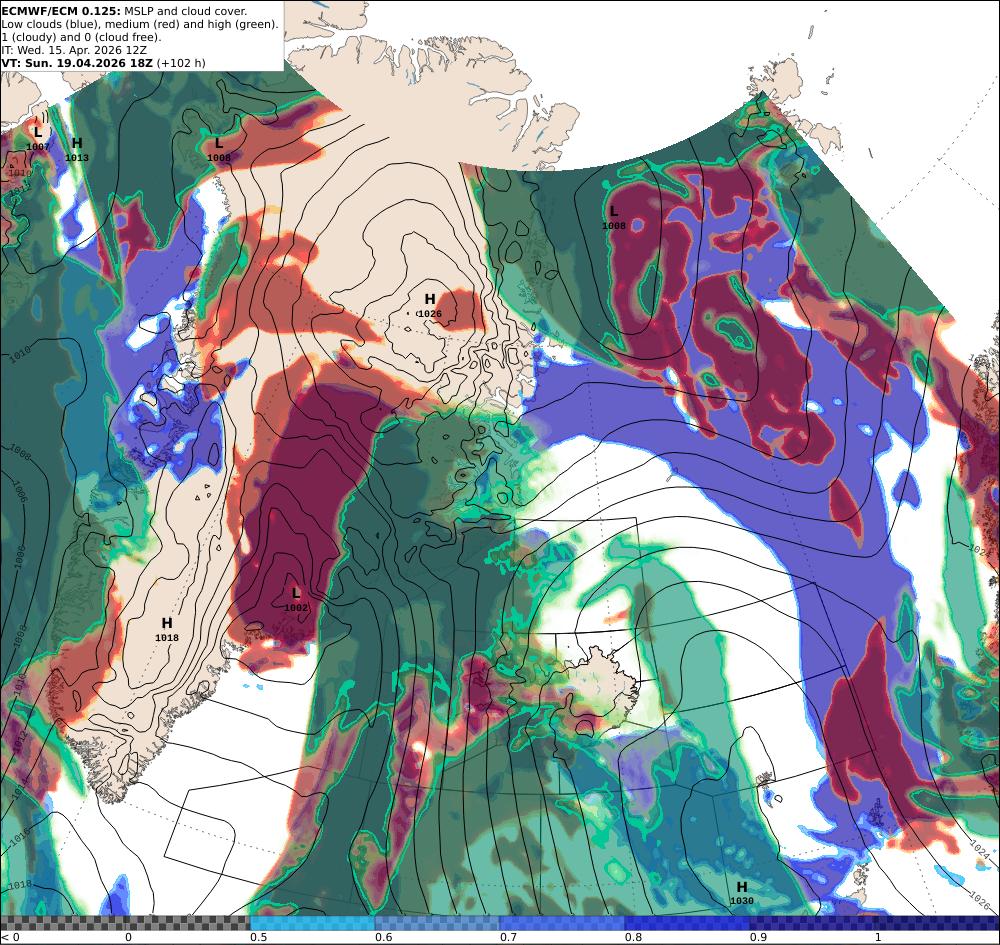
Task: Click the 1018 value under the southern Greenland H
Action: (167, 638)
